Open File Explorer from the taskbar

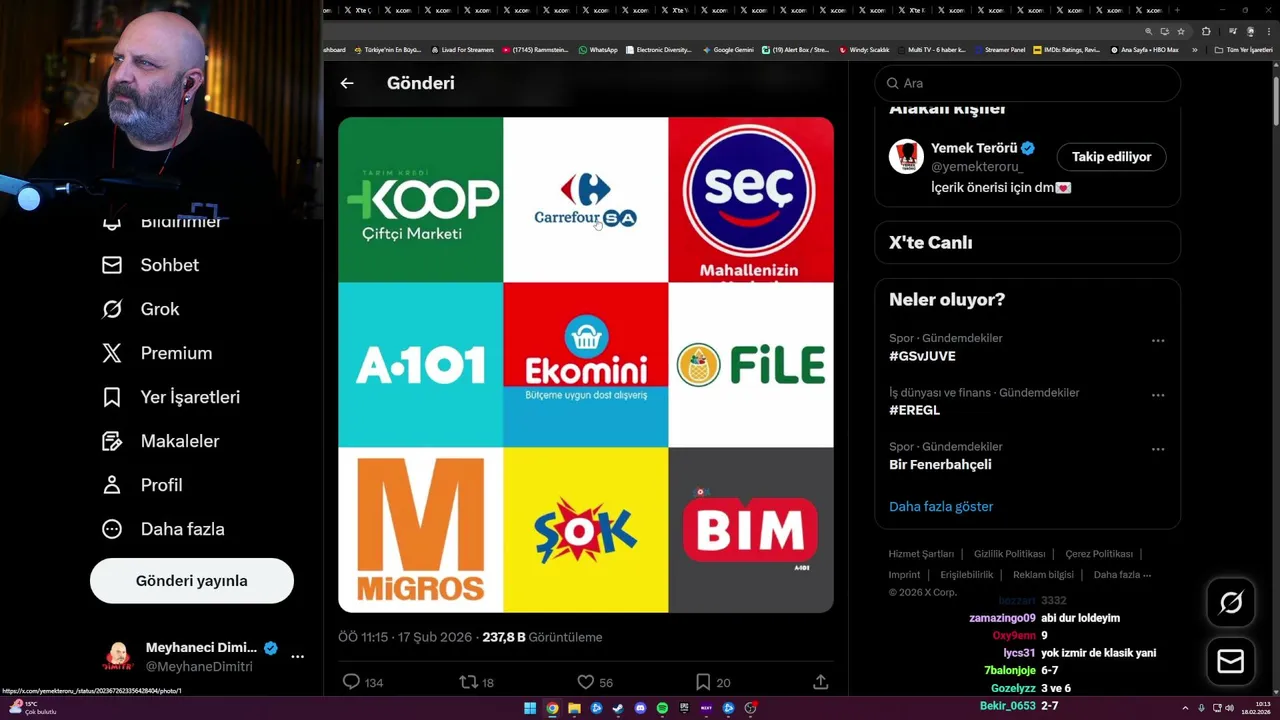click(x=574, y=708)
